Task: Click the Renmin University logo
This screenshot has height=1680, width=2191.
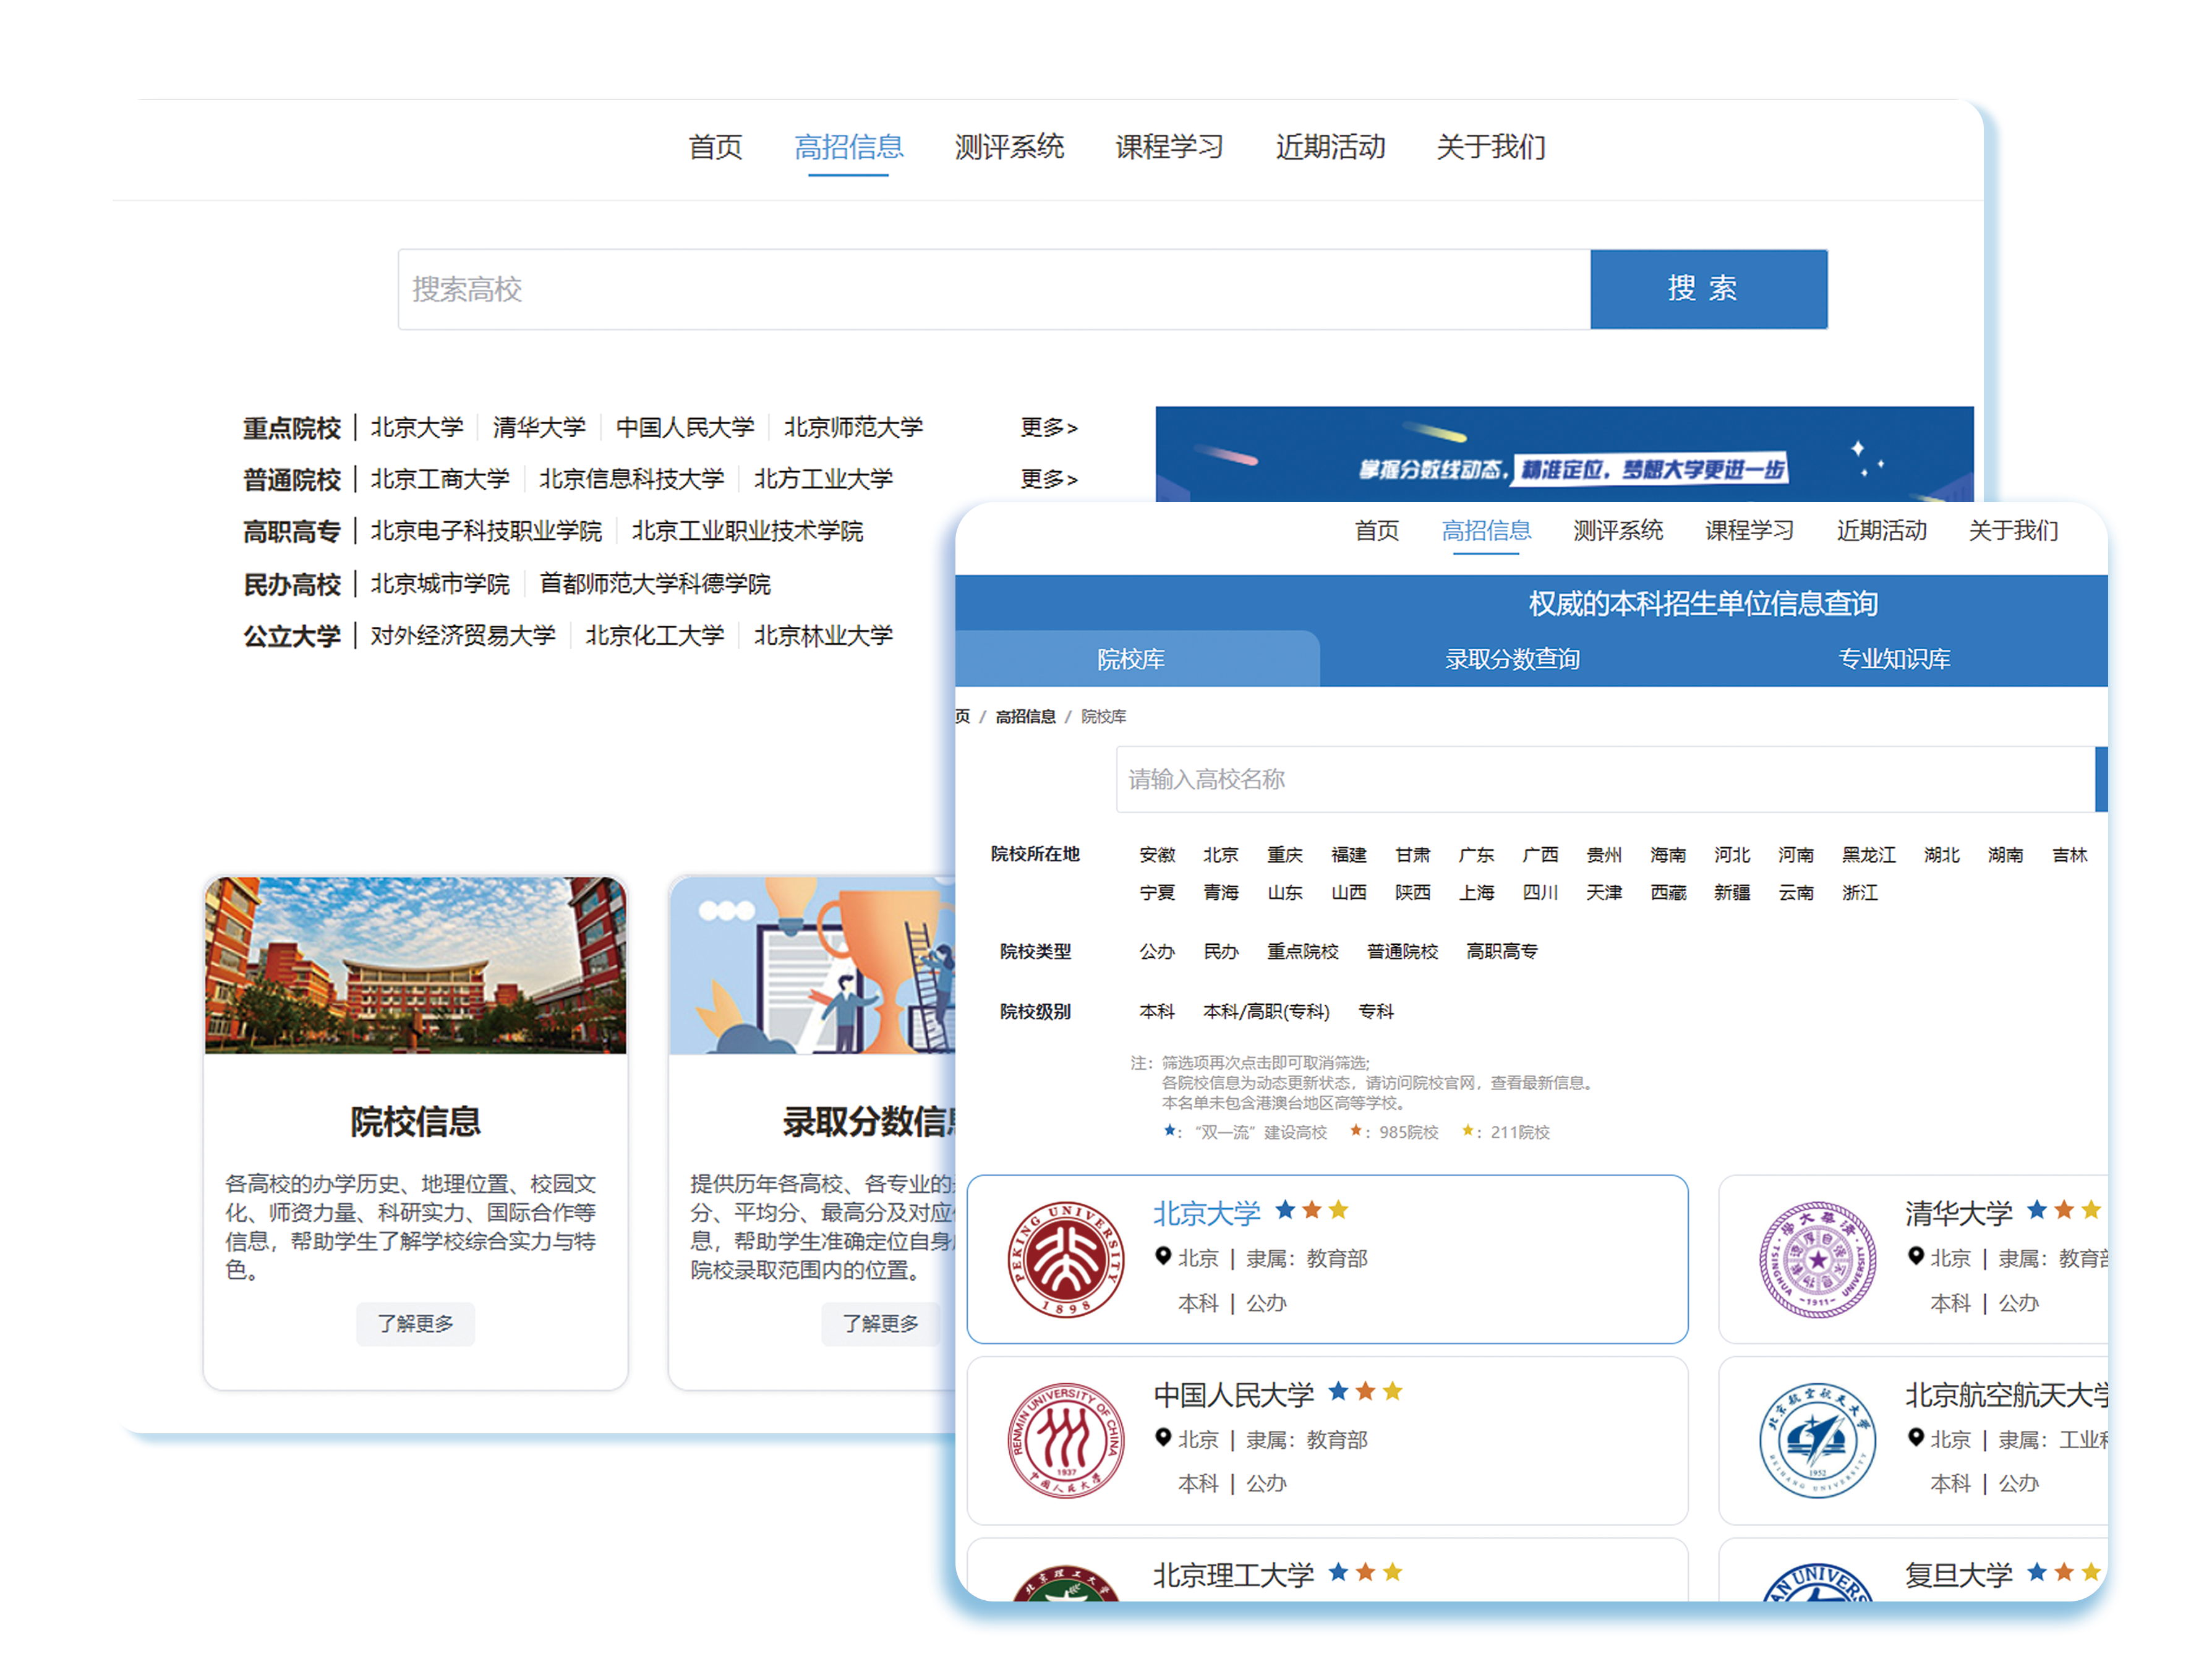Action: [x=1065, y=1440]
